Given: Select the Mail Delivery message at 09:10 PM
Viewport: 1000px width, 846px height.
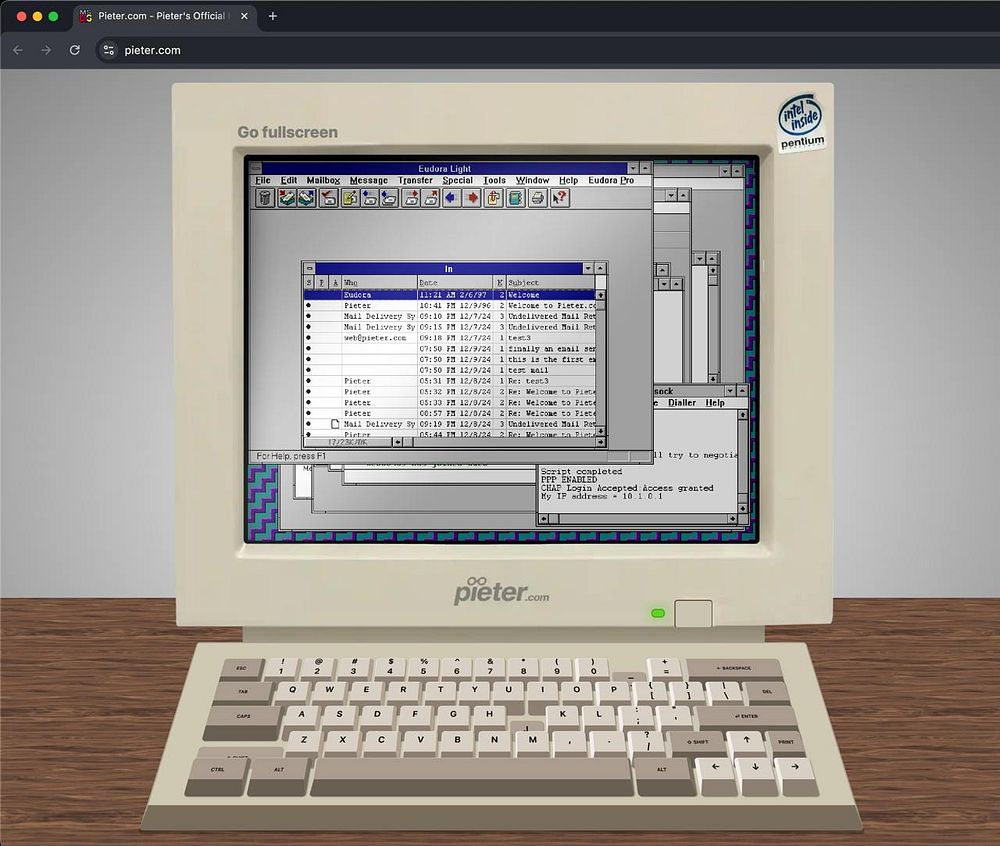Looking at the screenshot, I should click(450, 316).
